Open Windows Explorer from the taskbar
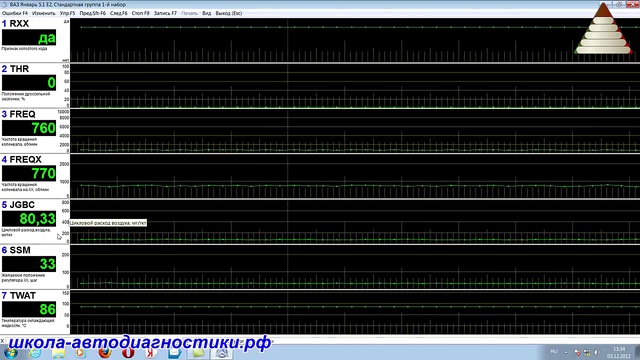640x360 pixels. (58, 353)
